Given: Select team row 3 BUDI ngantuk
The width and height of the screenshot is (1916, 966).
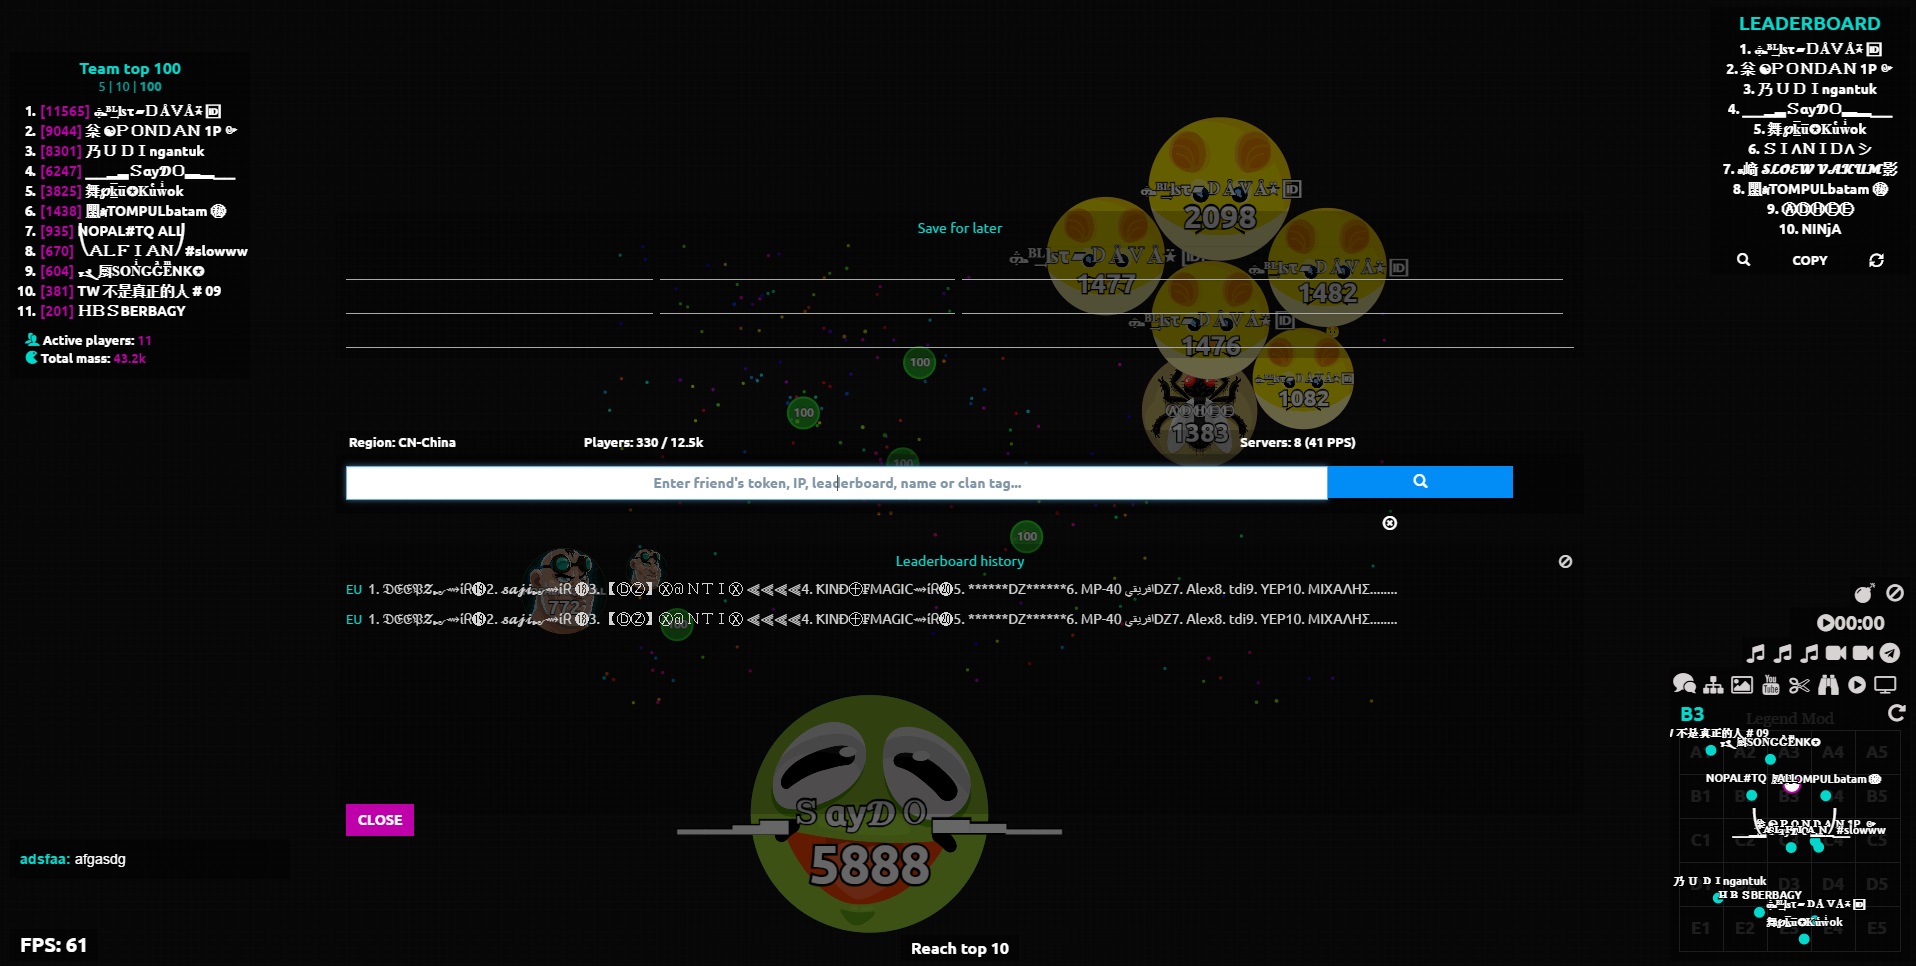Looking at the screenshot, I should pyautogui.click(x=115, y=151).
